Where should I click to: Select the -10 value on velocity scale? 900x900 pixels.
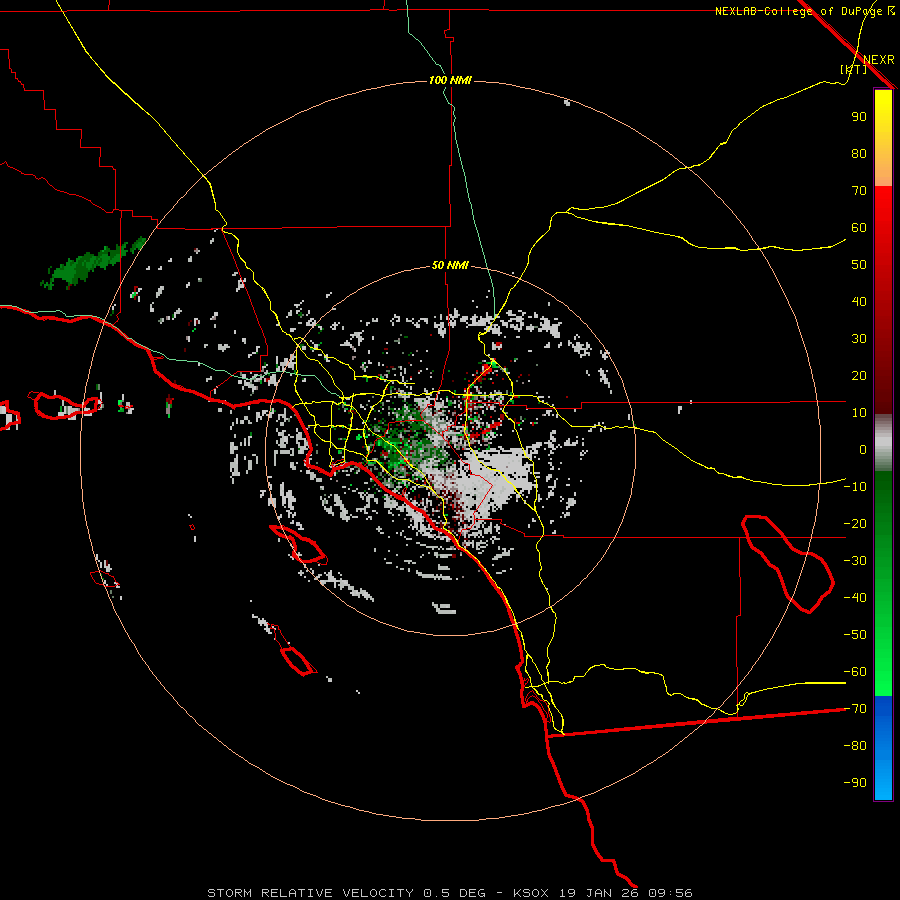(x=855, y=487)
